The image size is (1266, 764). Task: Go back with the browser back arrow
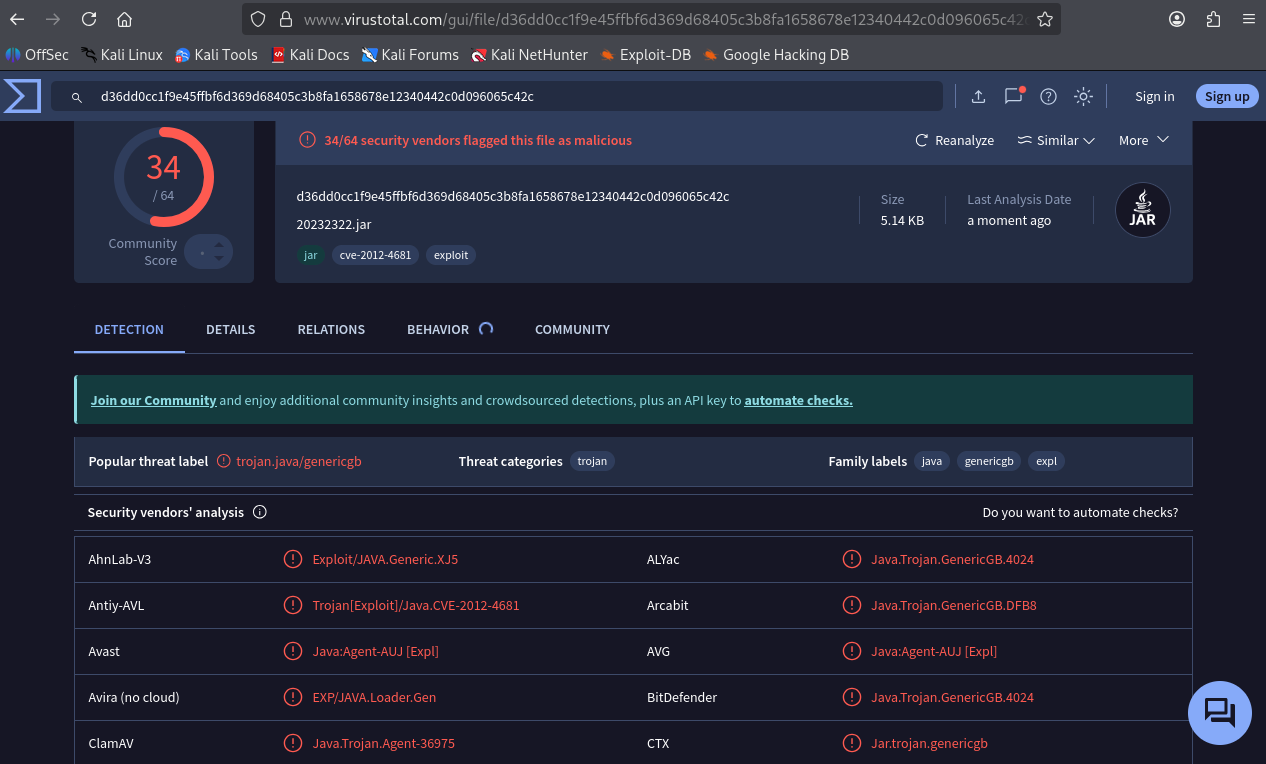click(17, 19)
